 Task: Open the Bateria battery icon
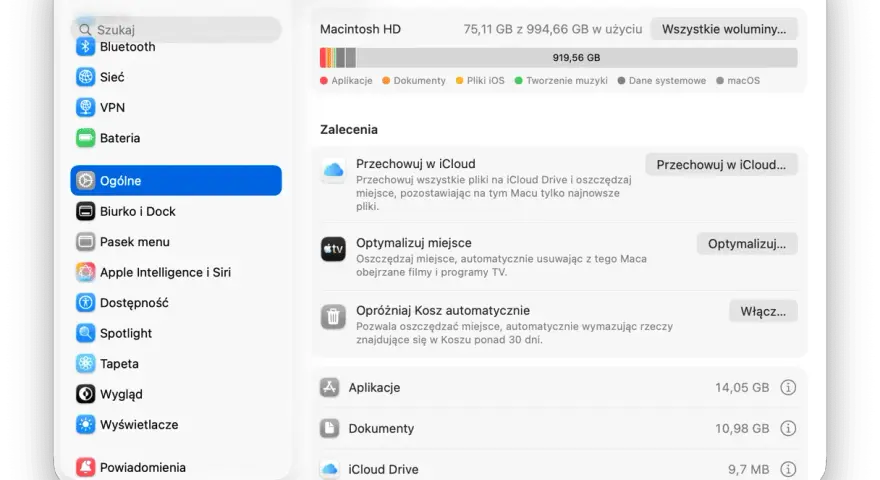click(85, 138)
